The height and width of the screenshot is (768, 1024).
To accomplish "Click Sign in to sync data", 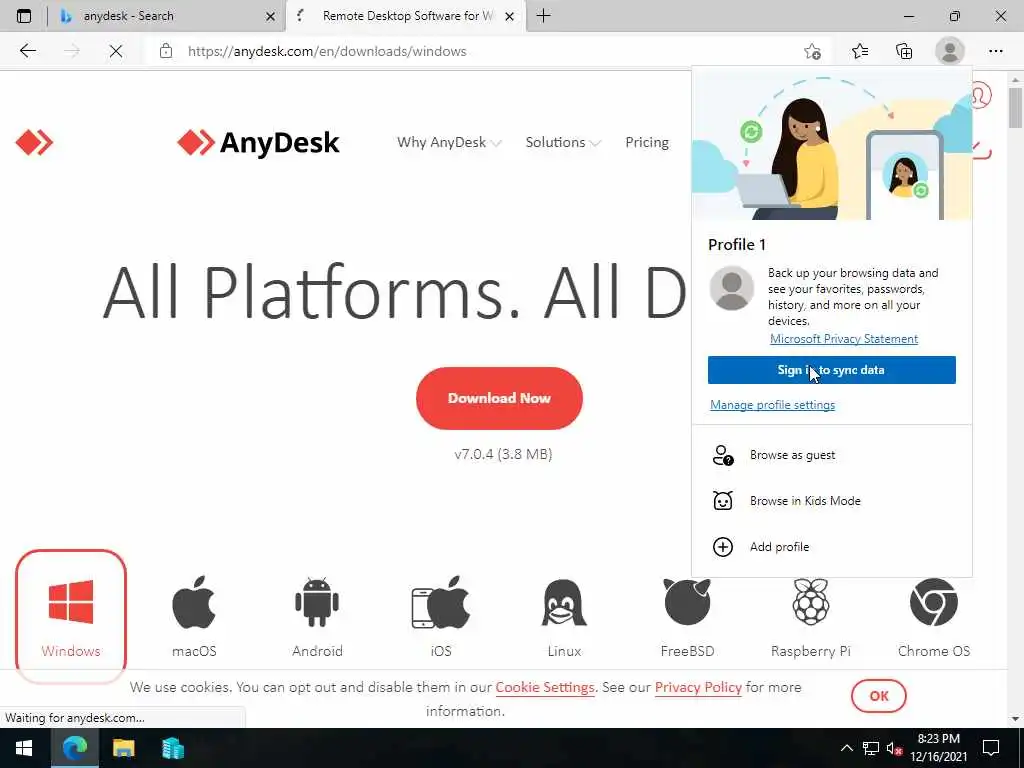I will [831, 370].
